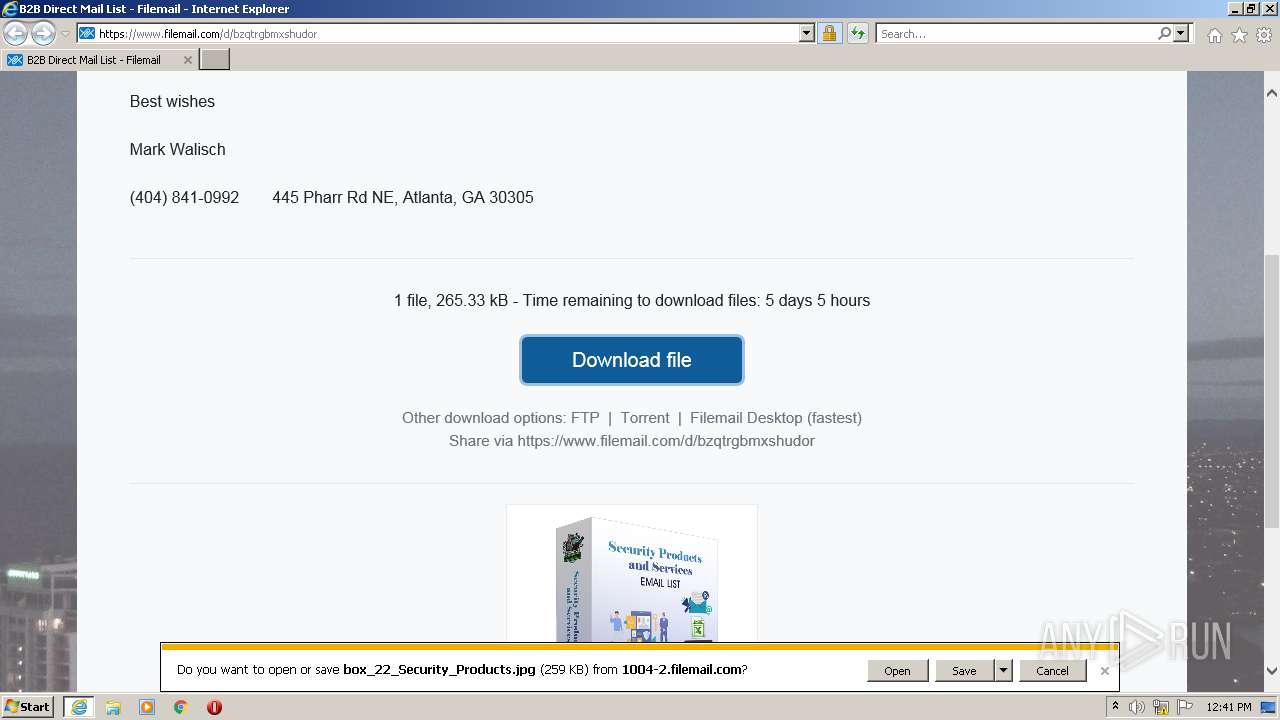The height and width of the screenshot is (720, 1280).
Task: Show hidden tray icons arrow
Action: pyautogui.click(x=1115, y=707)
